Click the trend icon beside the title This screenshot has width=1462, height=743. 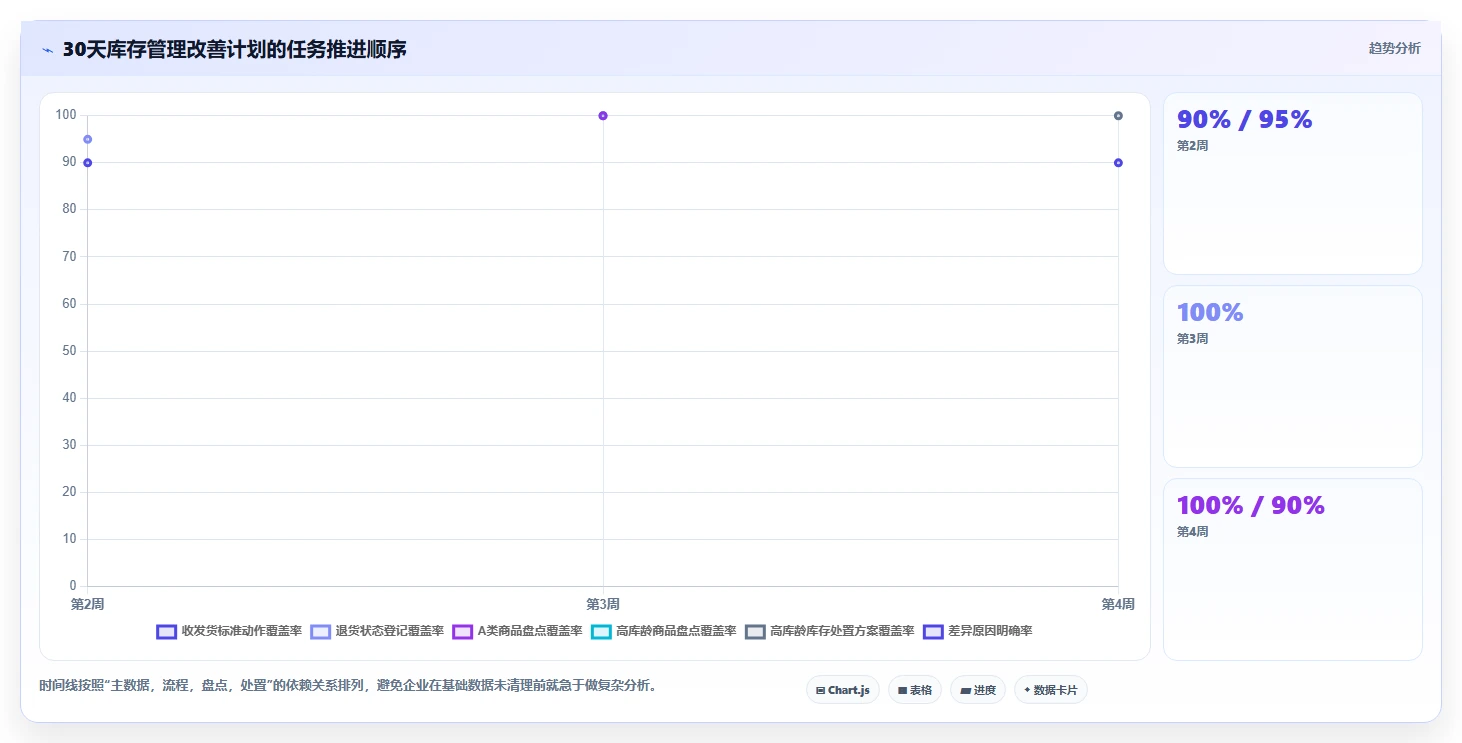pos(47,49)
